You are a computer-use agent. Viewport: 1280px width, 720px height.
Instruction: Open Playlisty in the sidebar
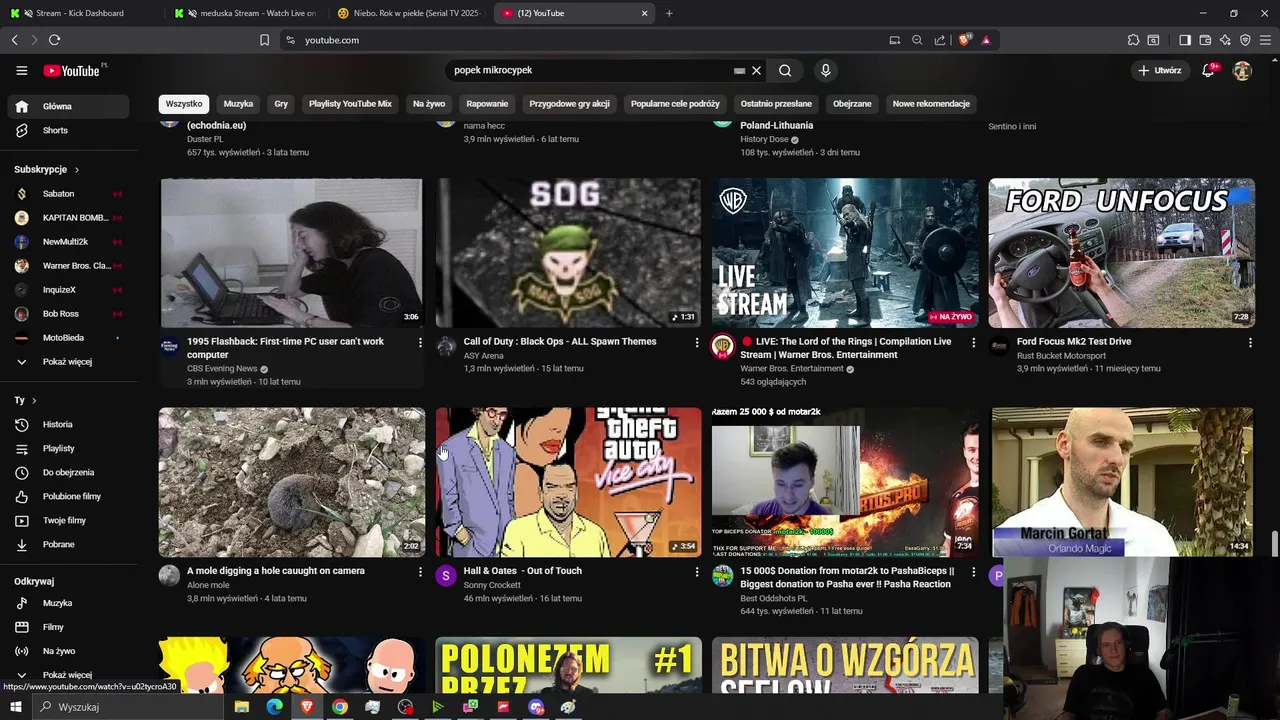click(68, 448)
